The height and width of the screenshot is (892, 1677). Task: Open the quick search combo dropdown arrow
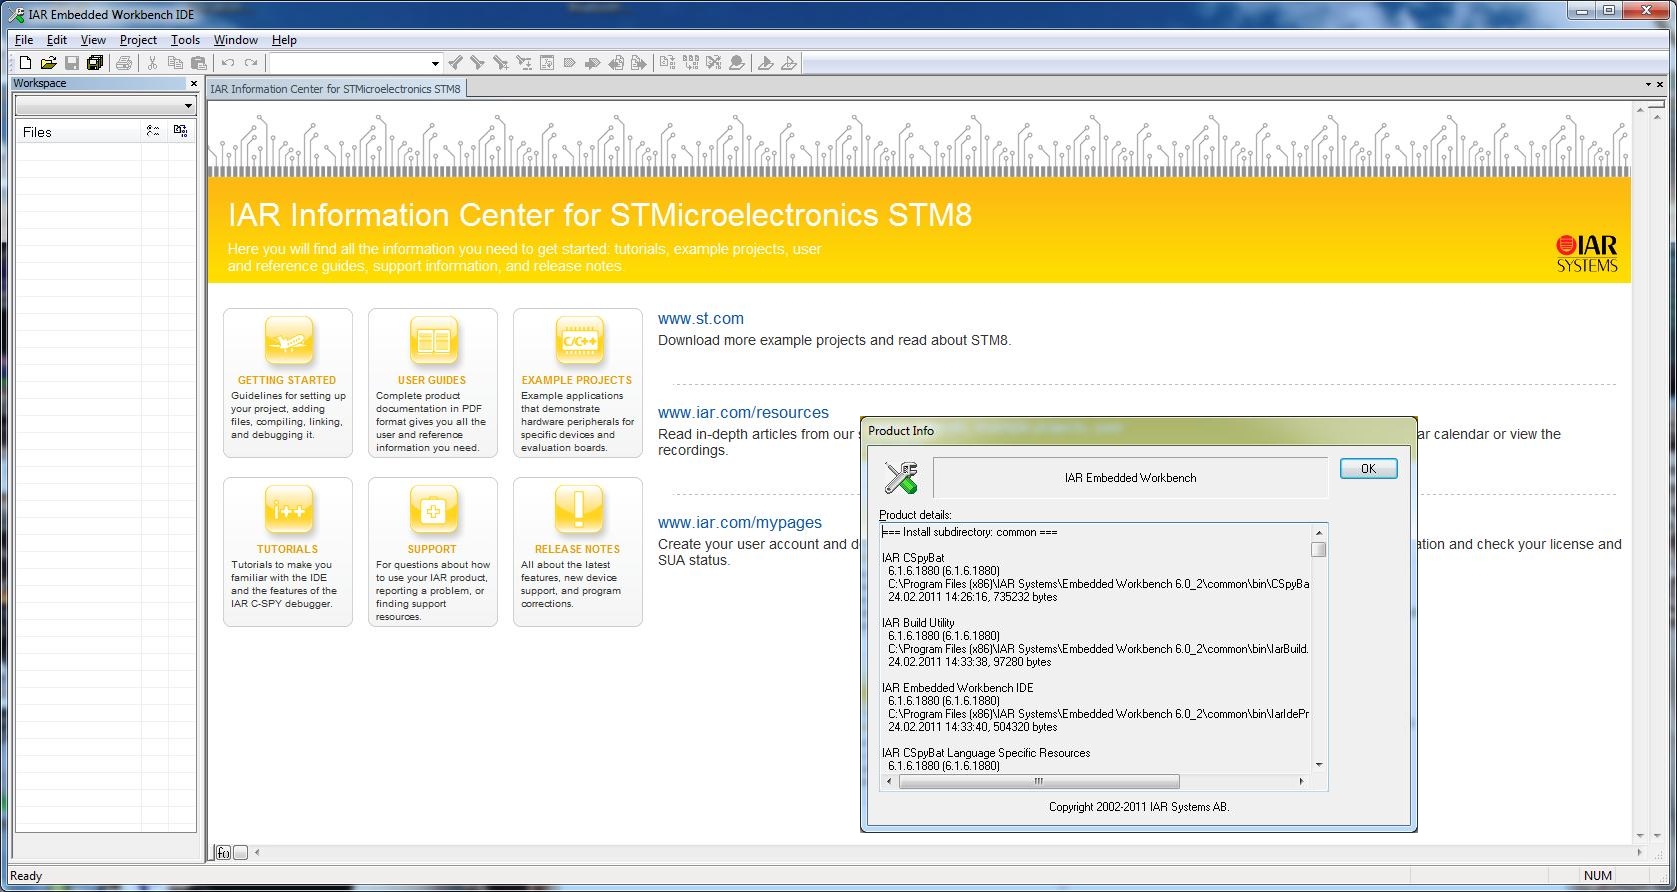click(434, 63)
